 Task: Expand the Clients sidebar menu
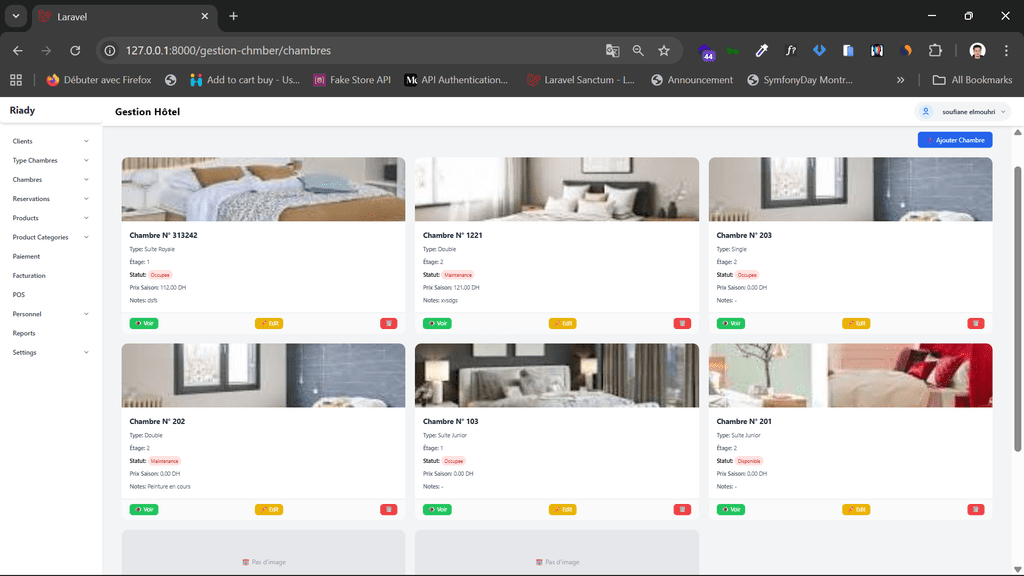click(50, 141)
